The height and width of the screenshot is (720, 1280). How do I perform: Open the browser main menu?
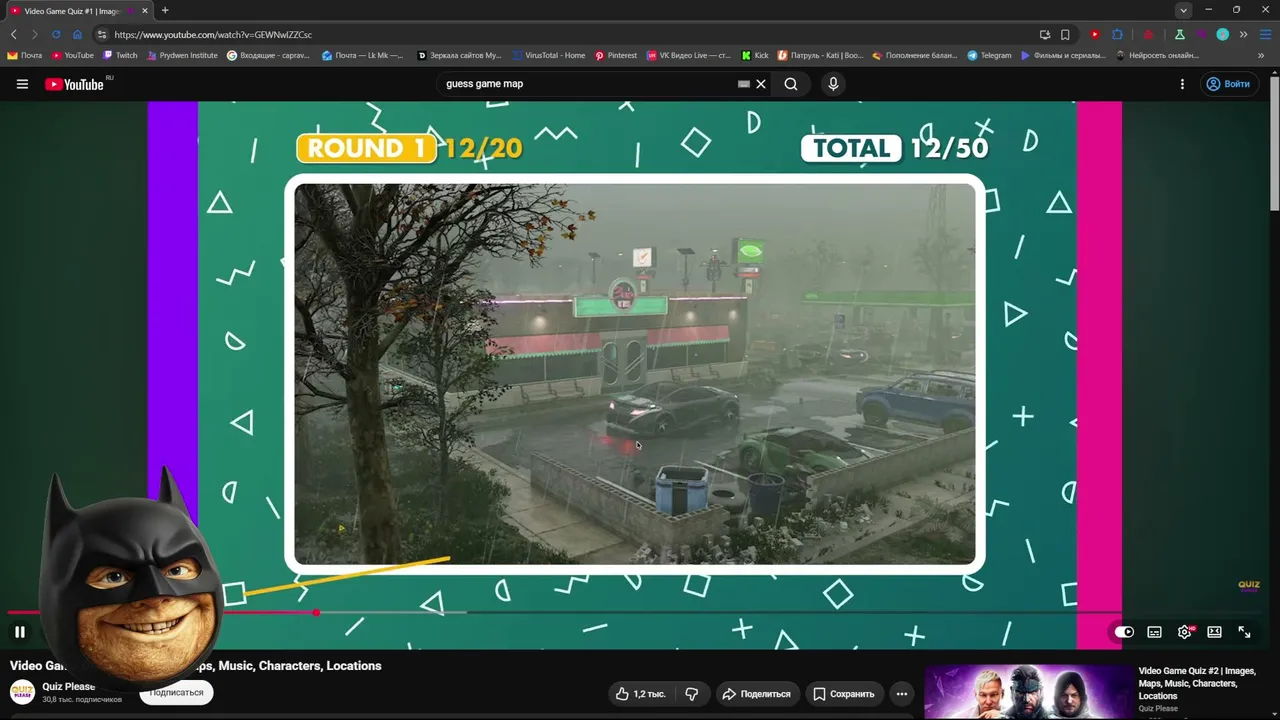coord(1263,35)
